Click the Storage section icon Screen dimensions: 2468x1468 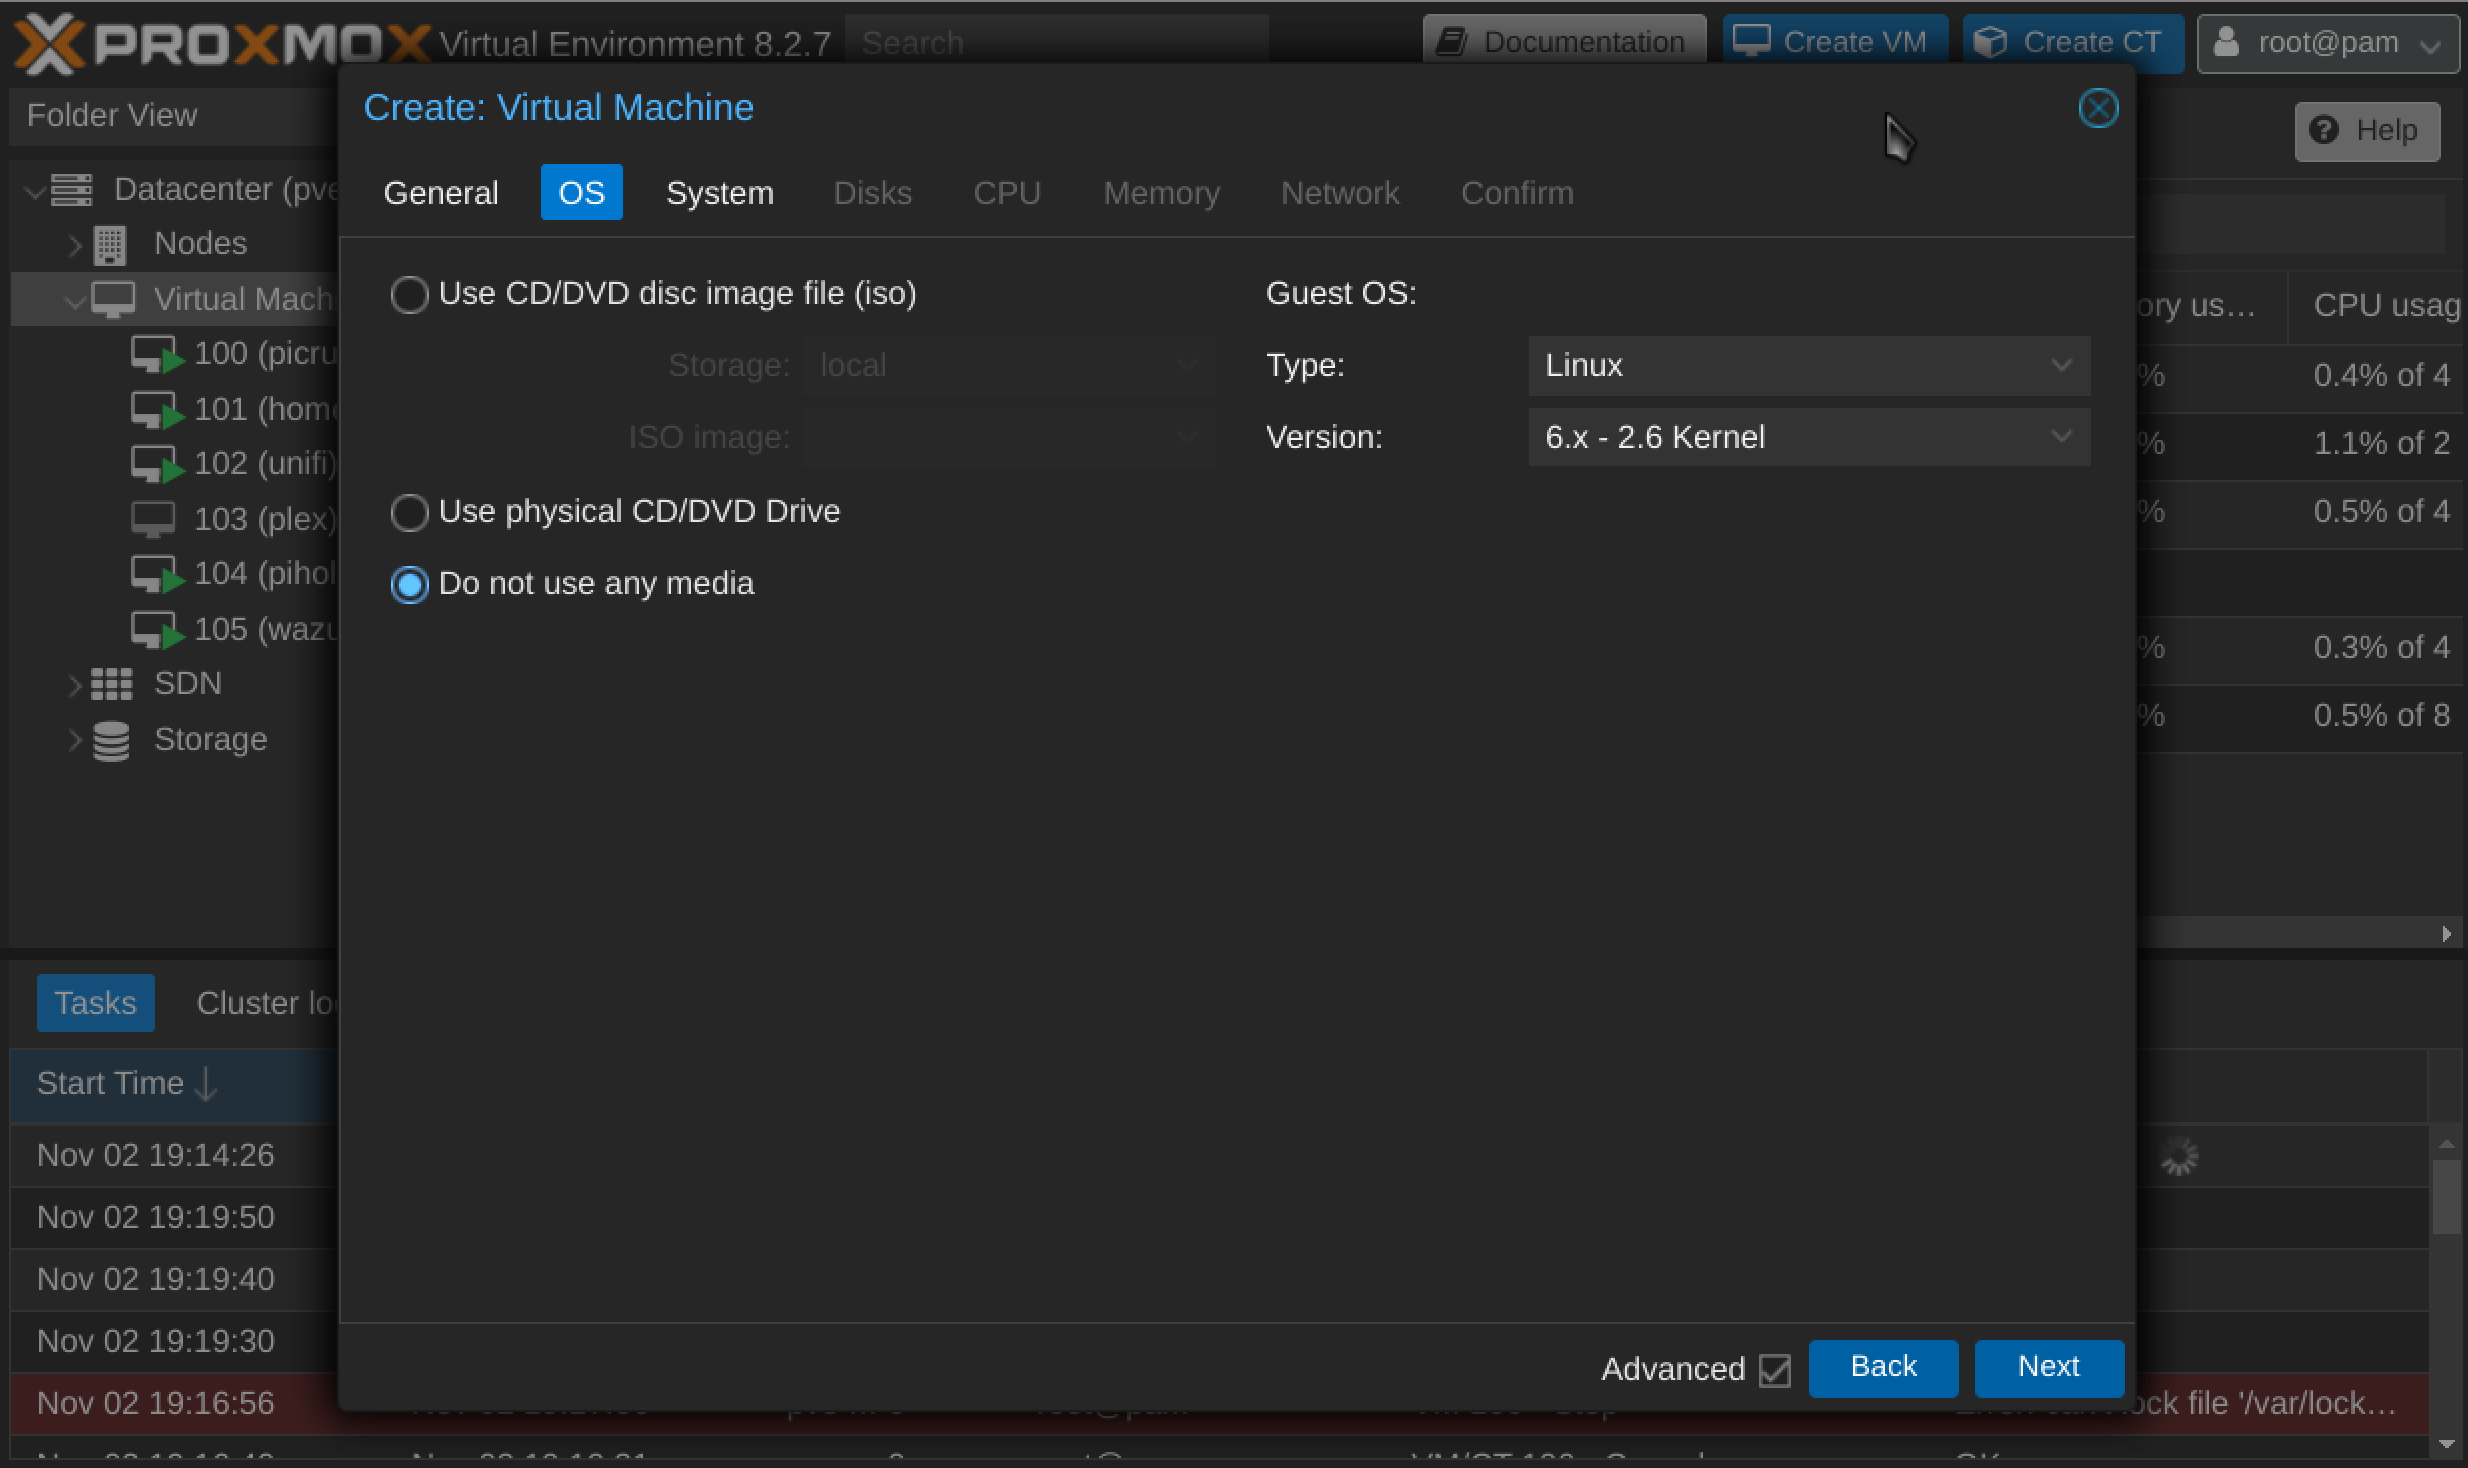pyautogui.click(x=112, y=736)
